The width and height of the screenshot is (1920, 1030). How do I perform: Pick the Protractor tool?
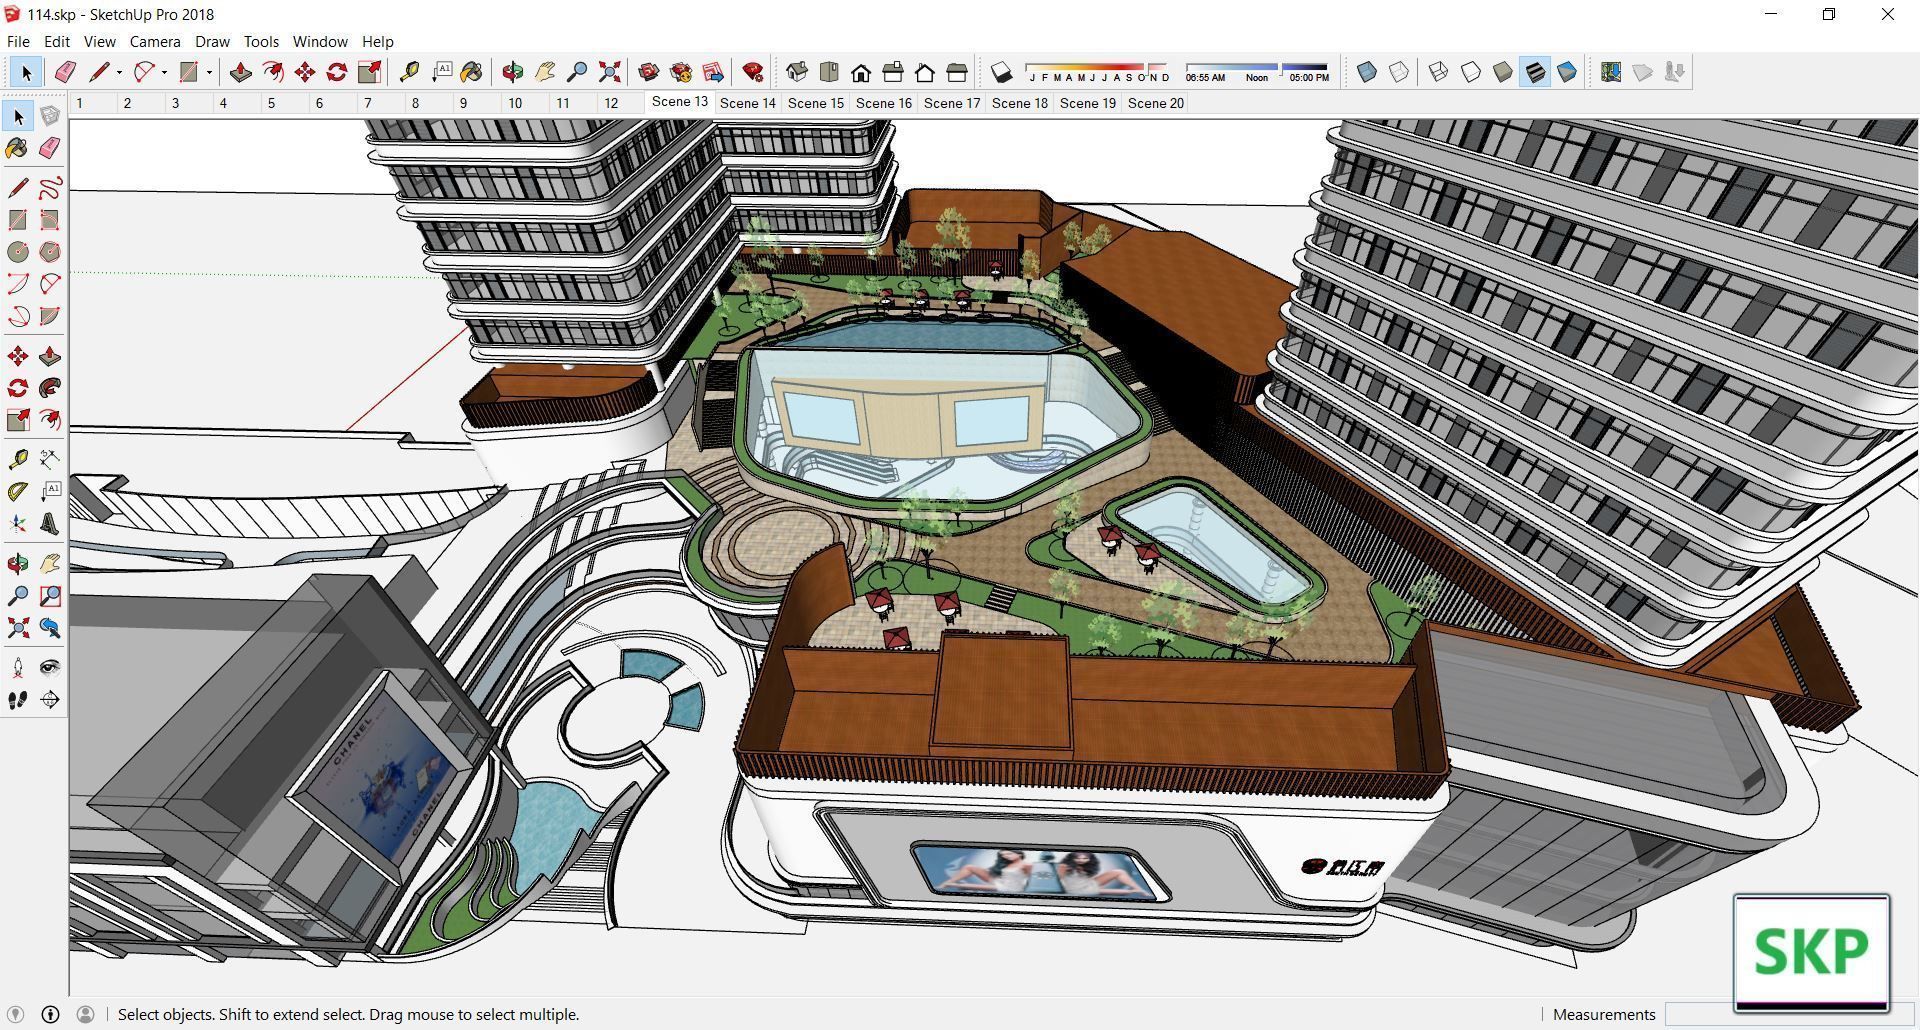[18, 491]
